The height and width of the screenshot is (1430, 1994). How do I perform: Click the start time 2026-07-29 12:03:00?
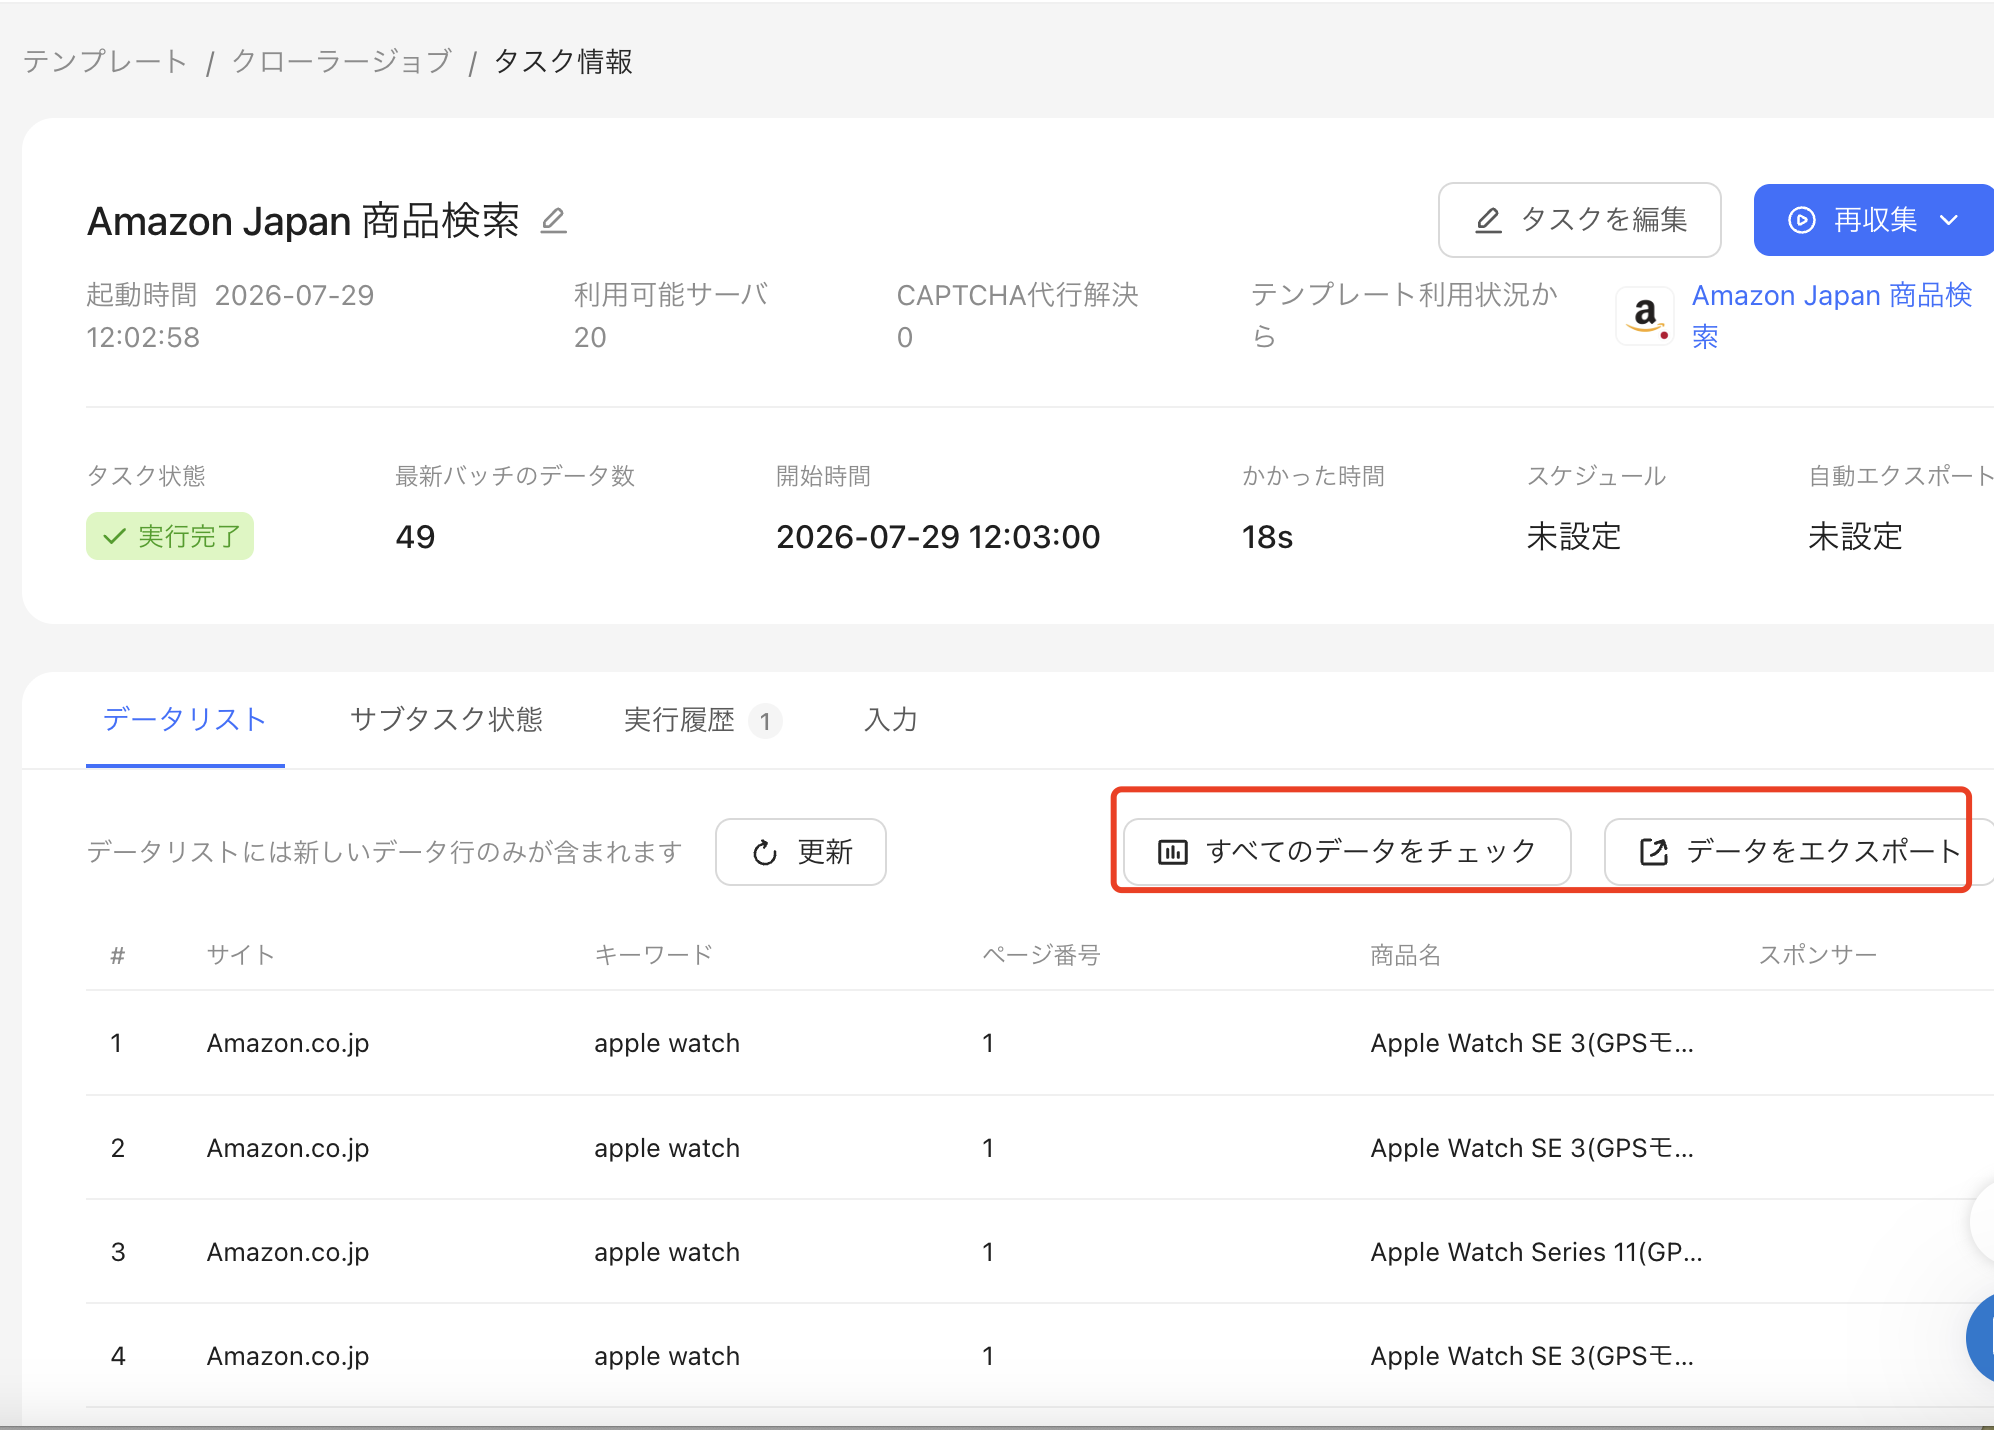[x=938, y=537]
